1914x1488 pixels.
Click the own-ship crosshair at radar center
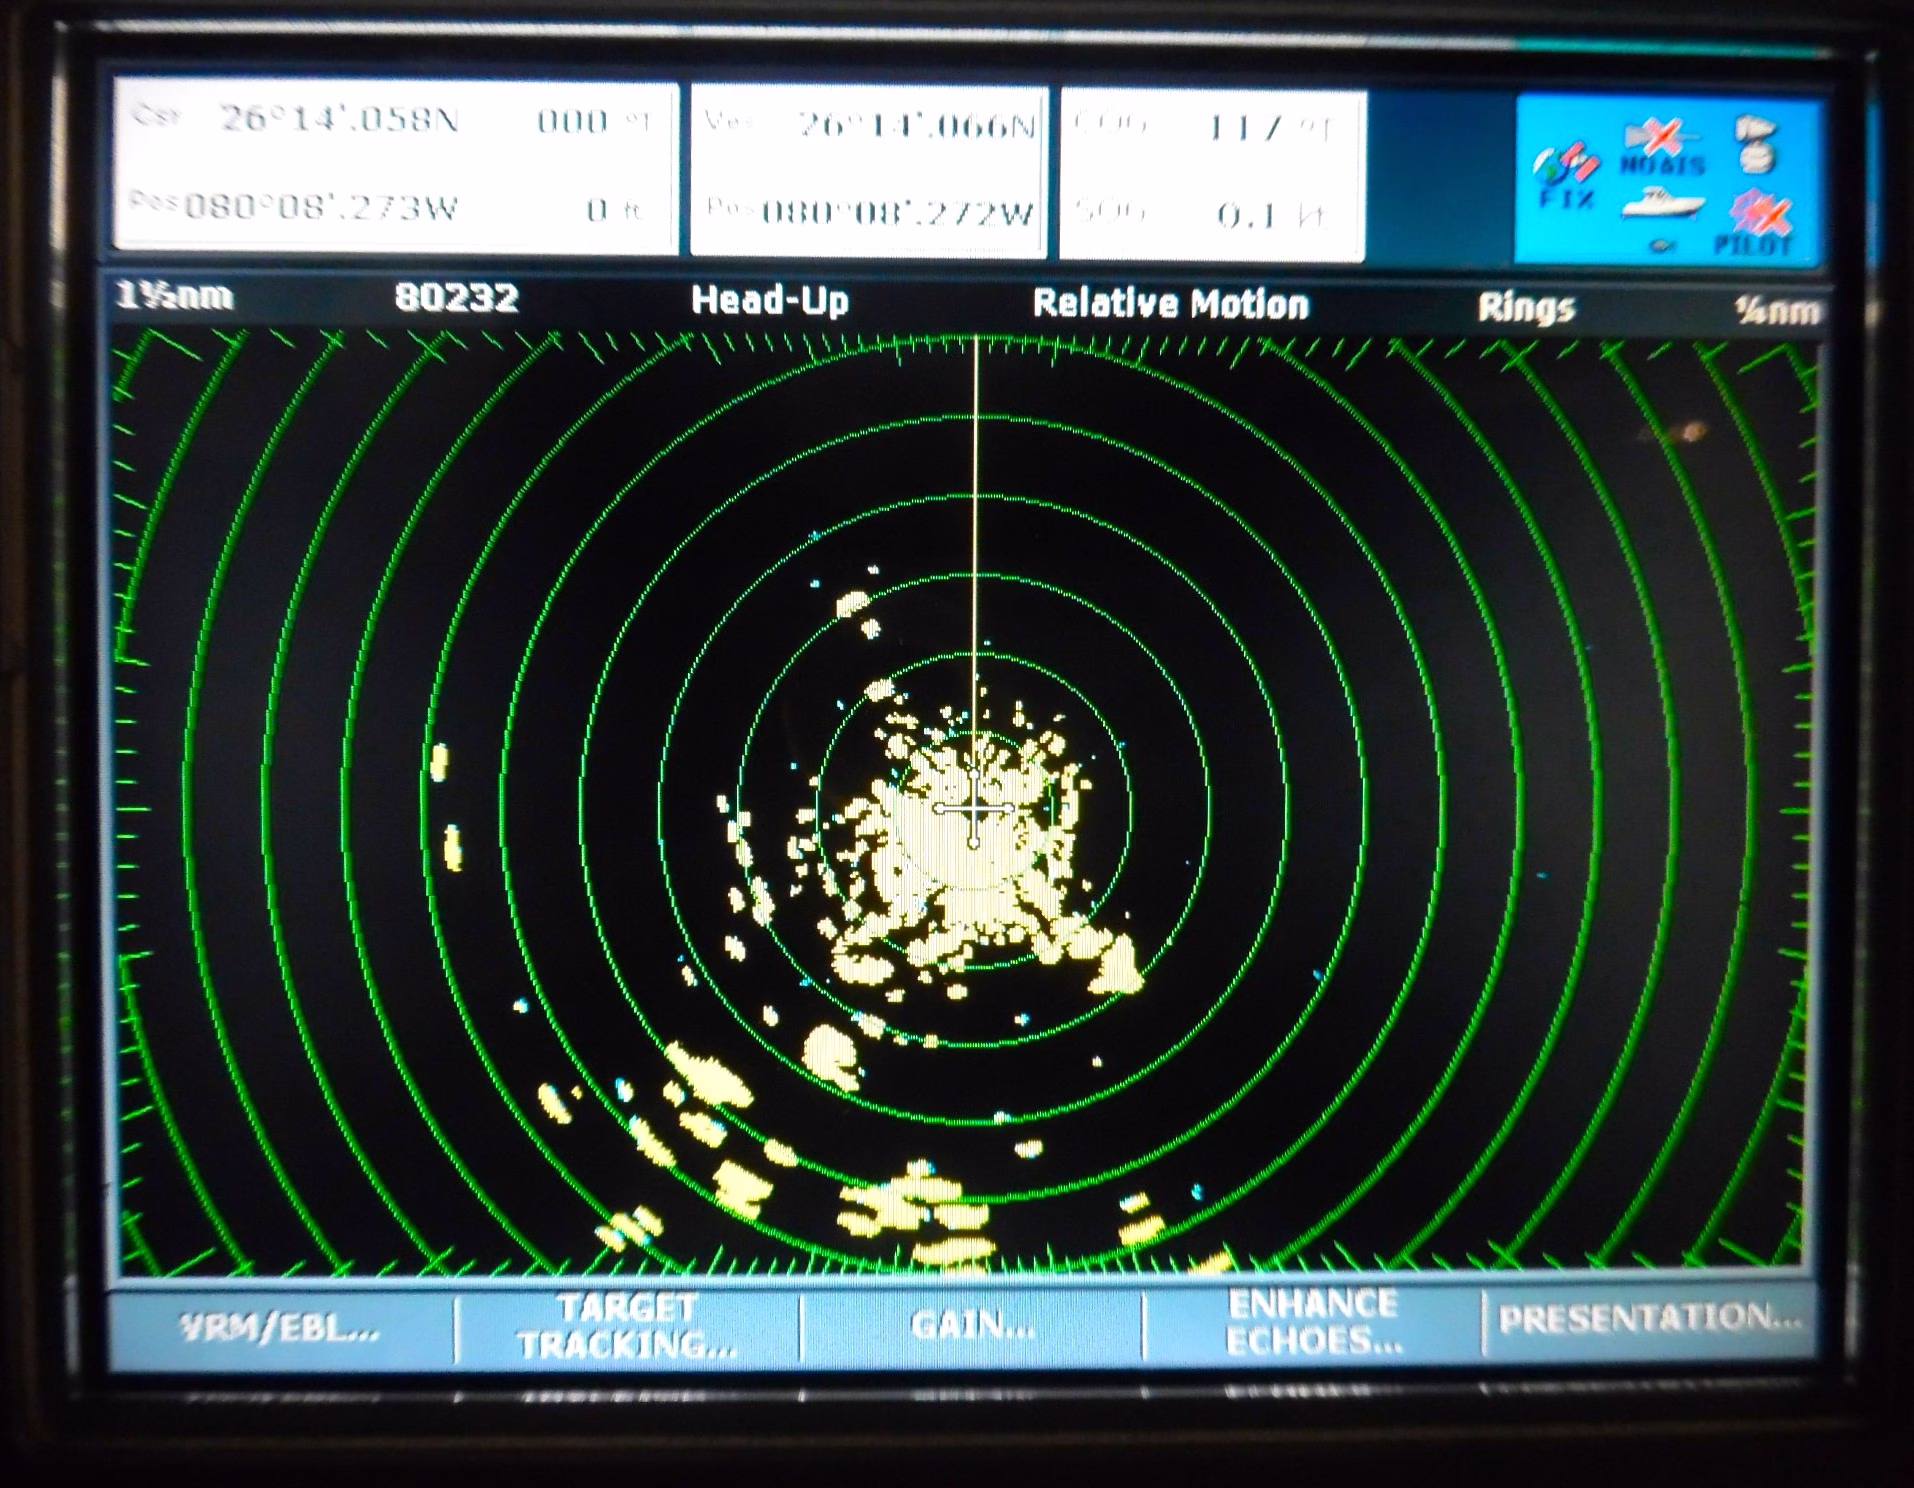point(975,808)
